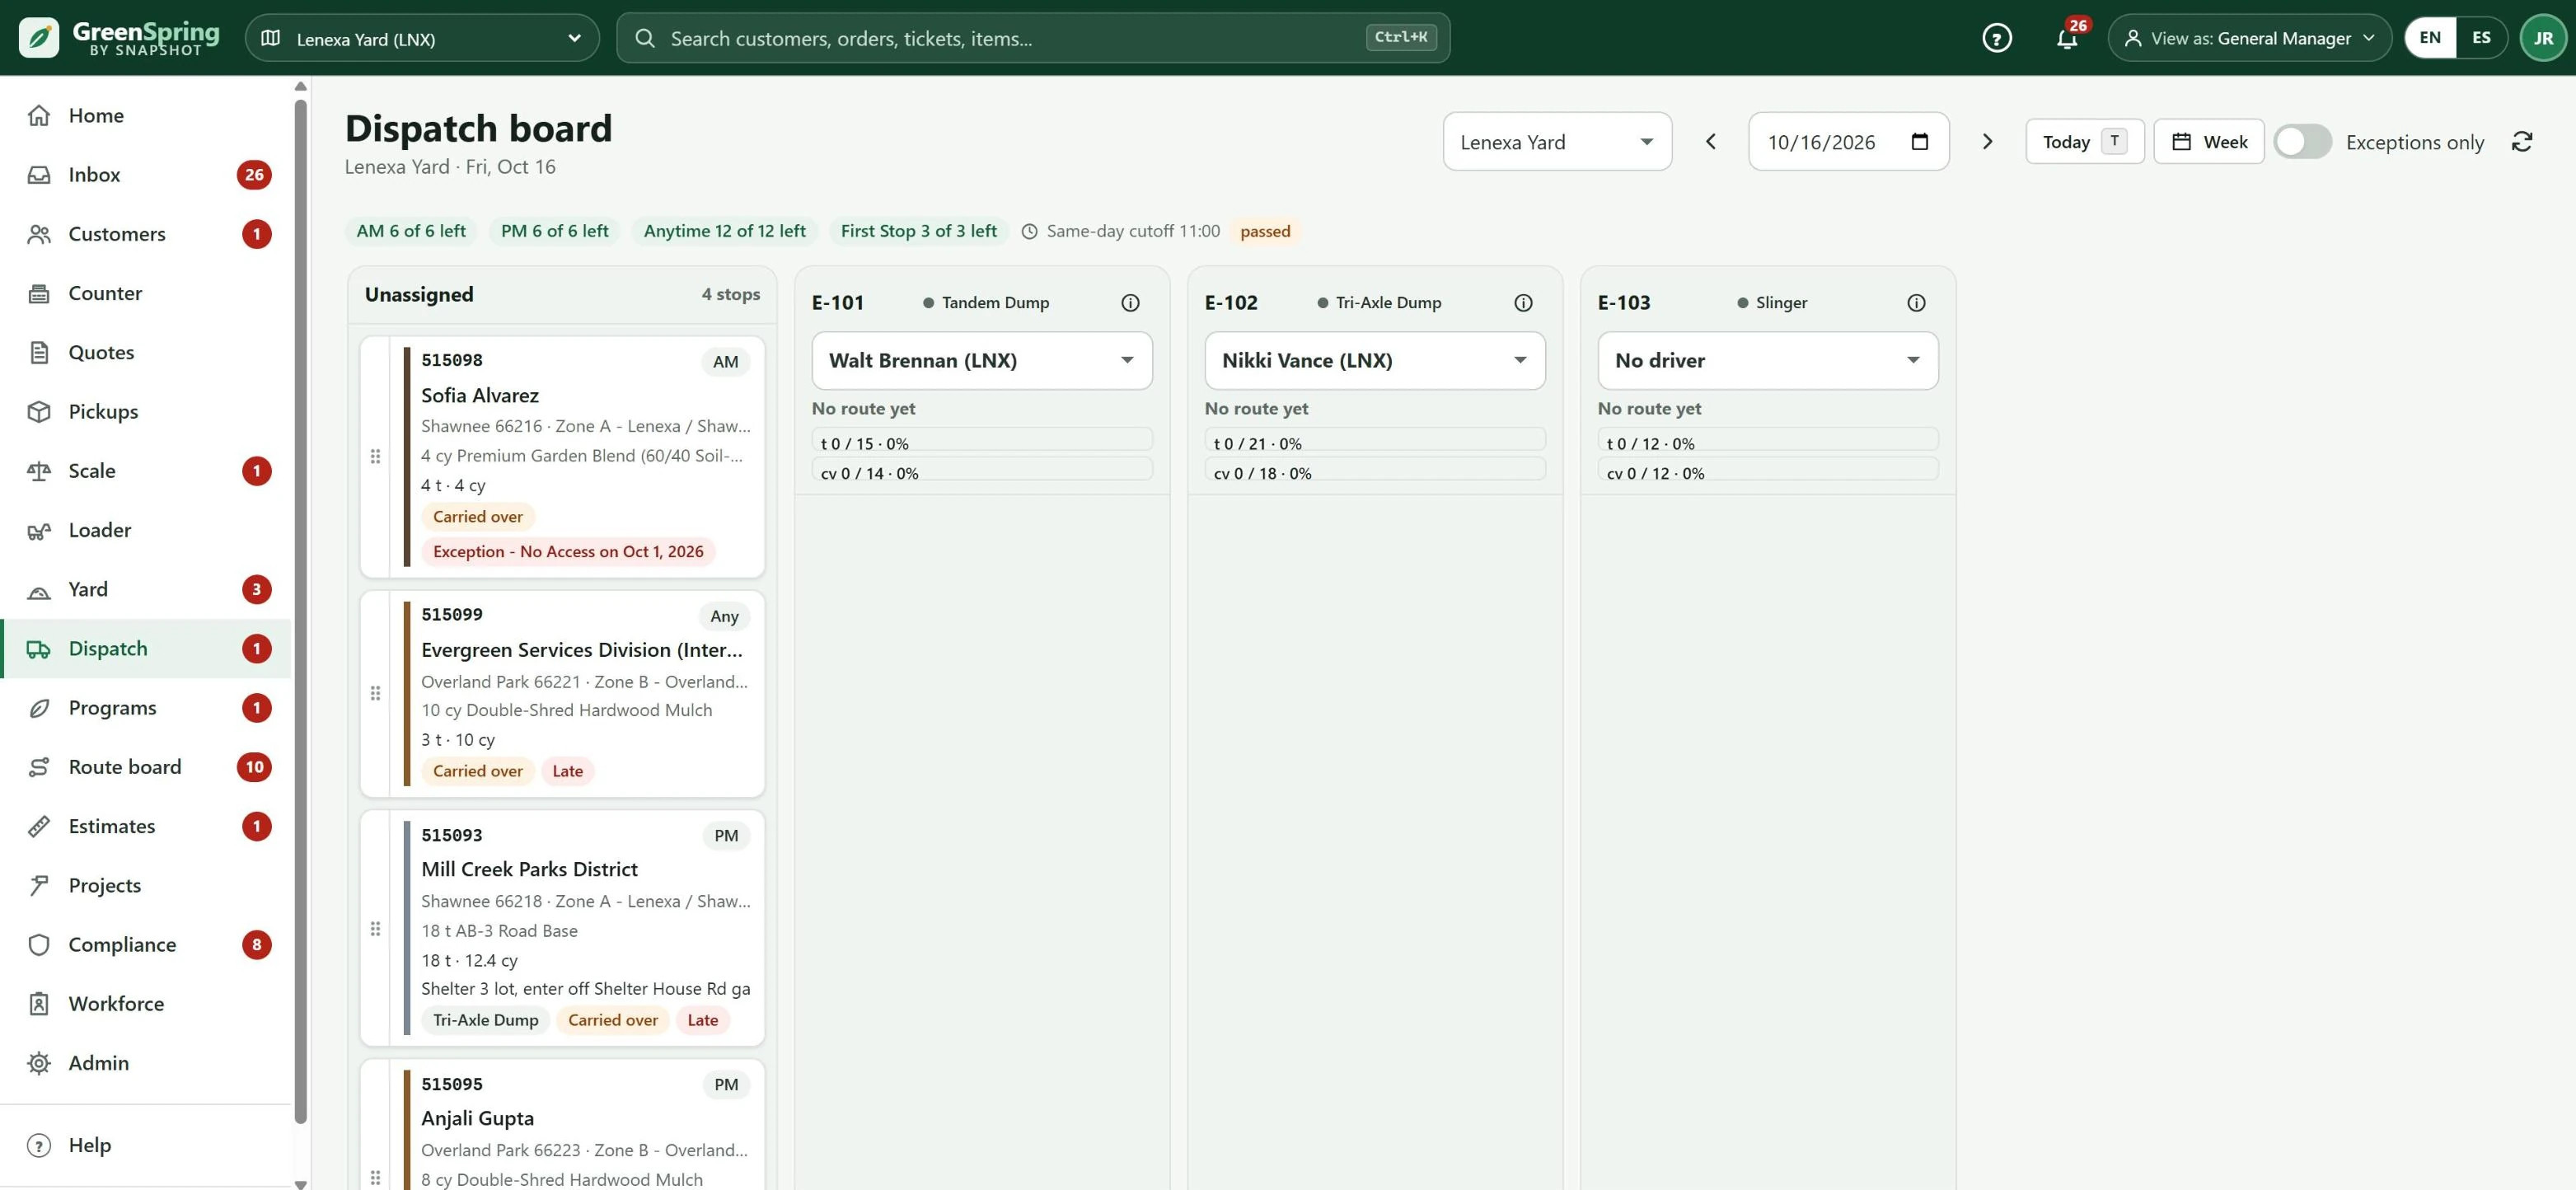
Task: Go to Route board in sidebar
Action: [x=147, y=767]
